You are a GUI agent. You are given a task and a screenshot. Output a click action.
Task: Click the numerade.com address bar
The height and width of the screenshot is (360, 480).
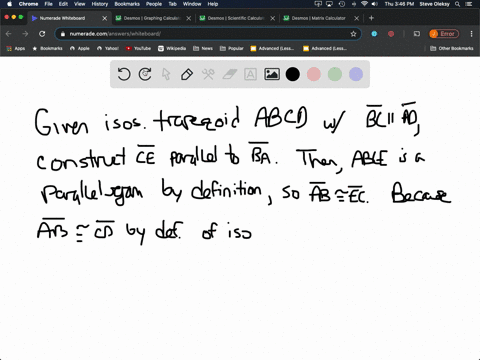[x=208, y=34]
